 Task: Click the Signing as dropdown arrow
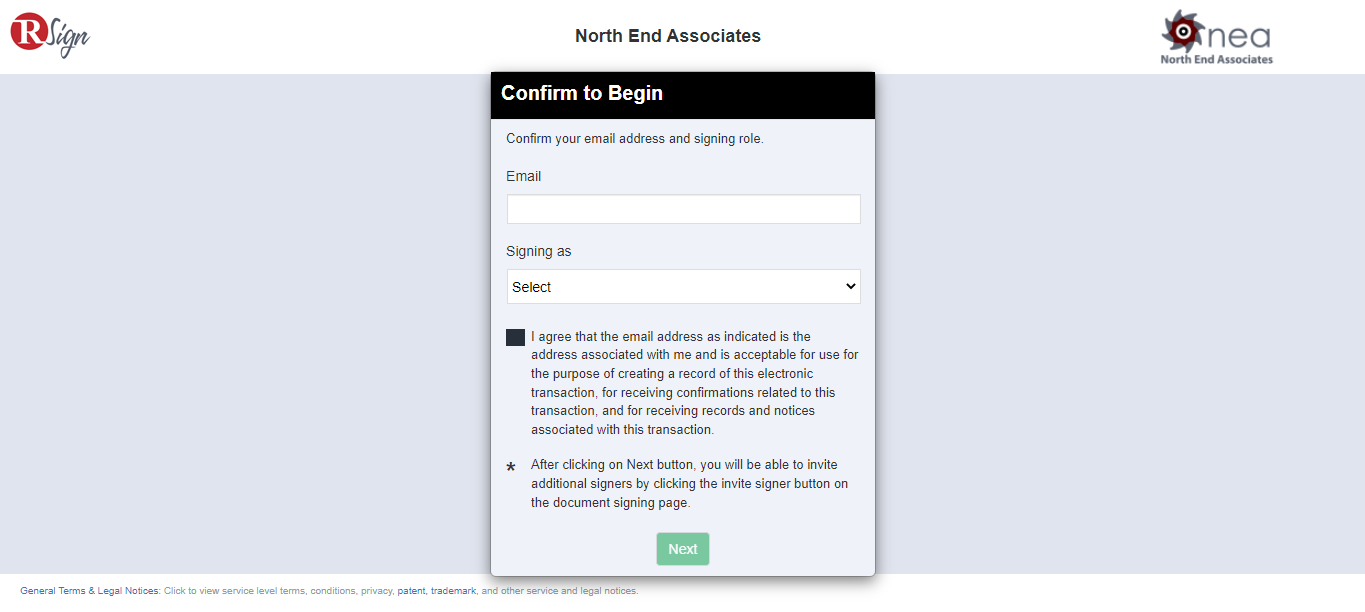[x=850, y=287]
